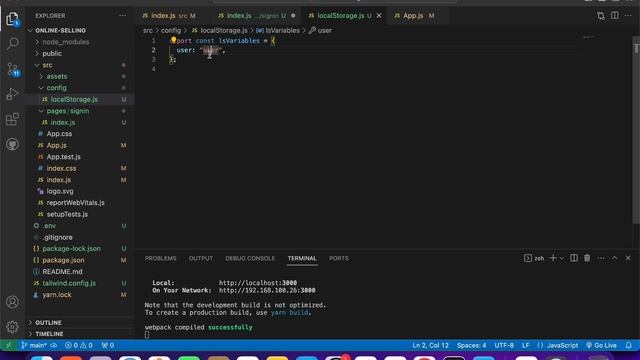Click the Ln 2, Col 12 position indicator
Screen dimensions: 640x360
tap(430, 345)
